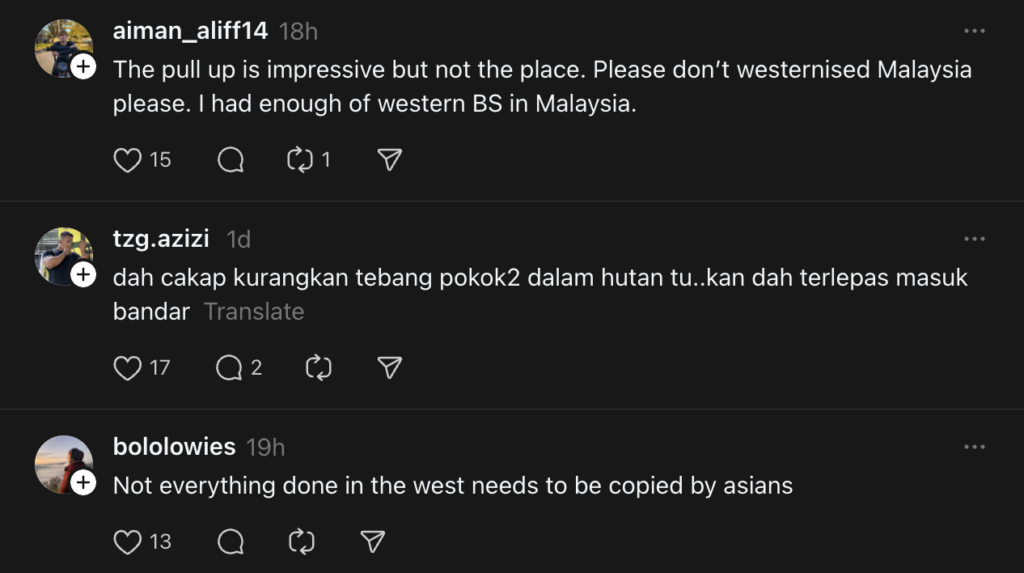Share aiman_aliff14's comment via send icon
Viewport: 1024px width, 573px height.
coord(390,160)
